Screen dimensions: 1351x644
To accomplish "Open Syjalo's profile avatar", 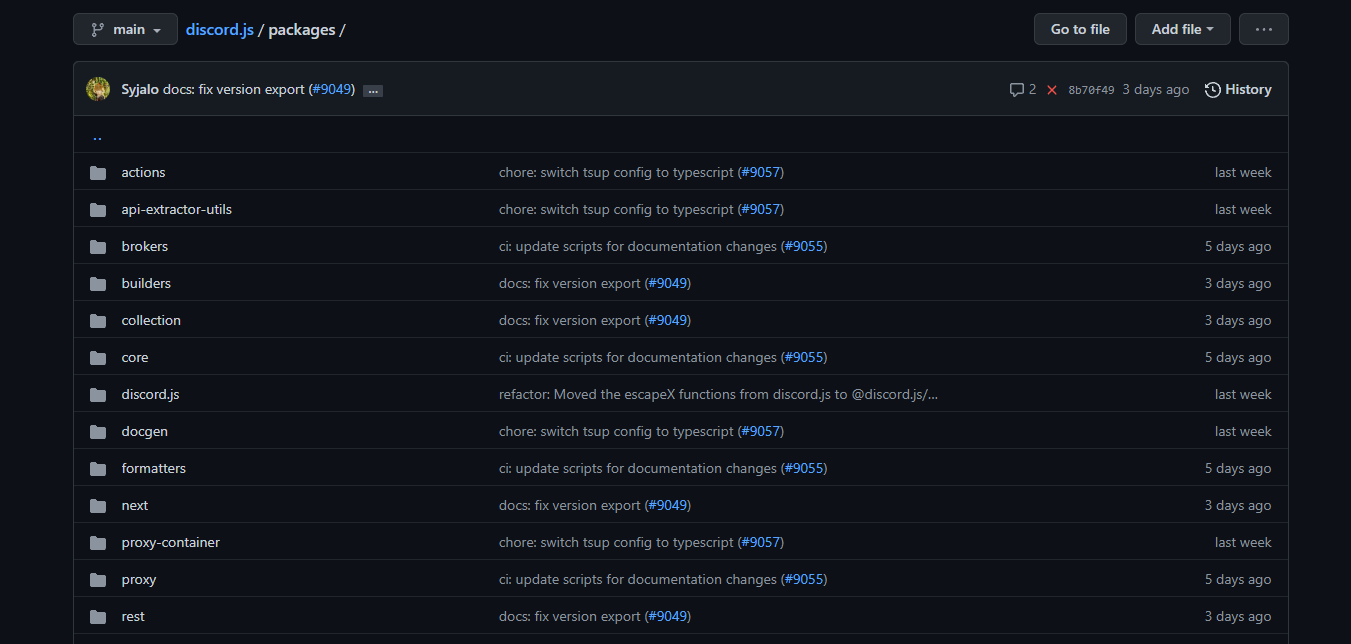I will 97,89.
